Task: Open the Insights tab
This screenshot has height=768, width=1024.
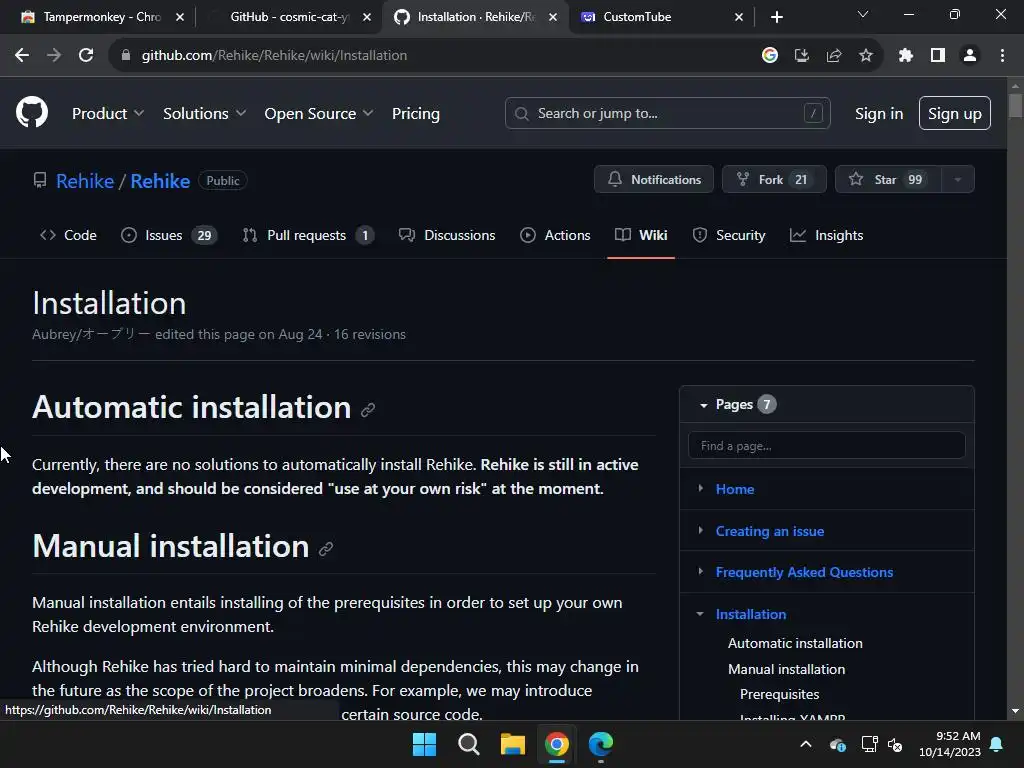Action: [826, 235]
